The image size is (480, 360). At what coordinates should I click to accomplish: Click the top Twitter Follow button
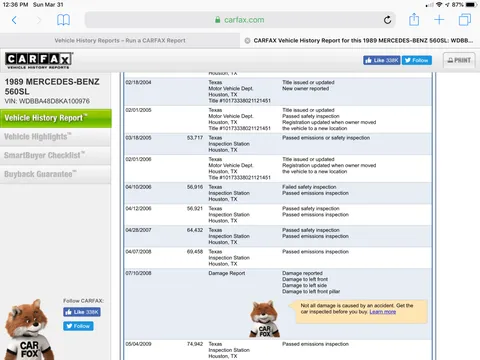(417, 60)
